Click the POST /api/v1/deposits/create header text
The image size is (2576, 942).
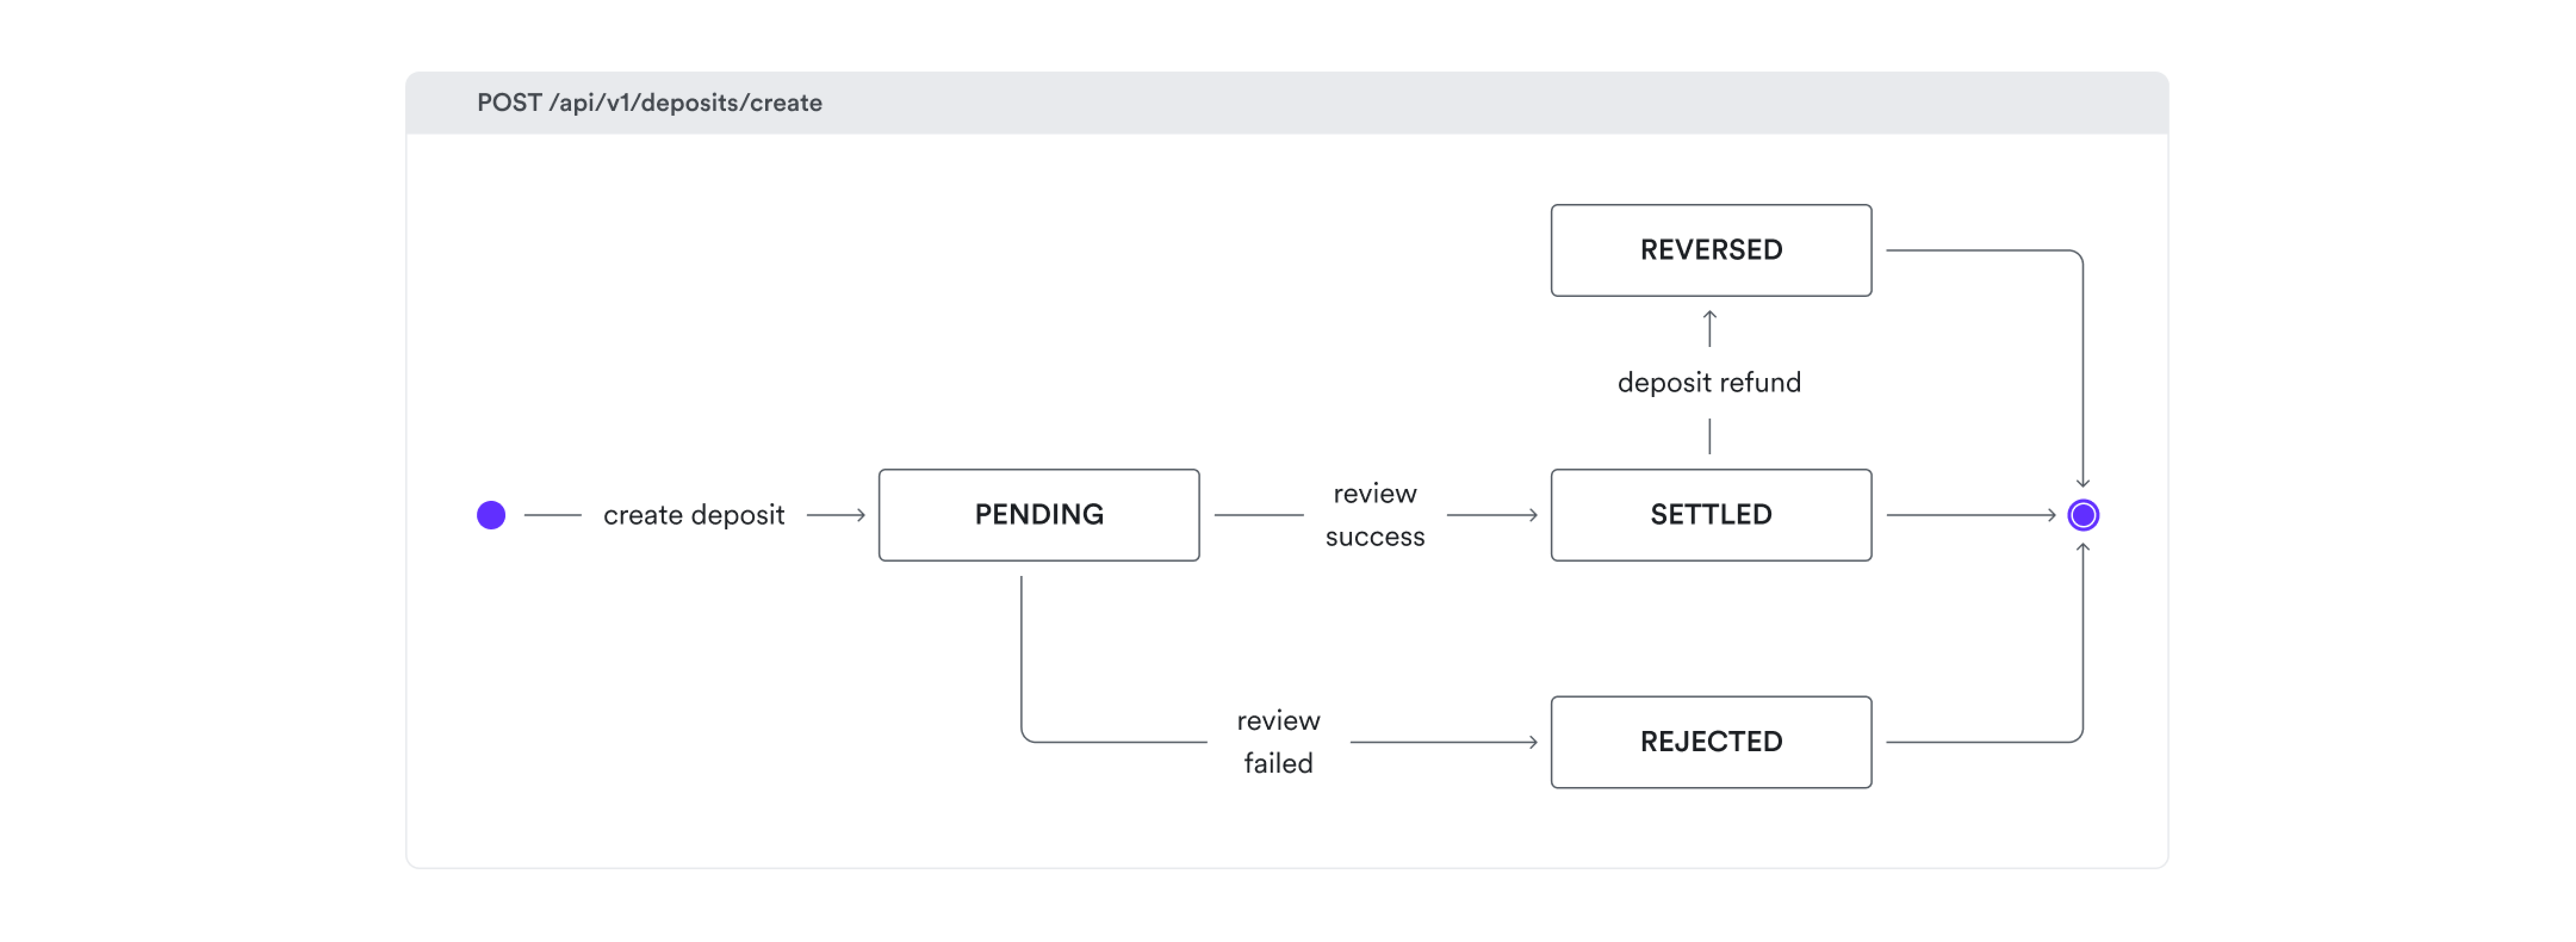click(x=649, y=103)
